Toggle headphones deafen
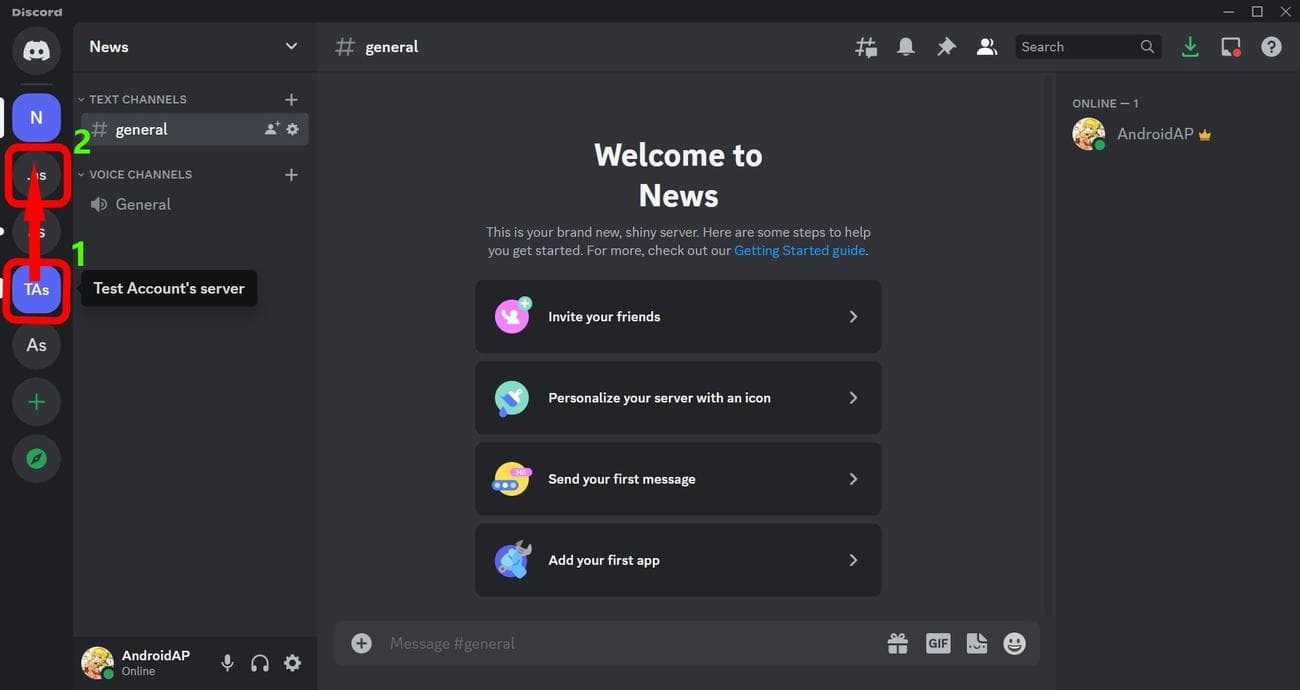 260,663
